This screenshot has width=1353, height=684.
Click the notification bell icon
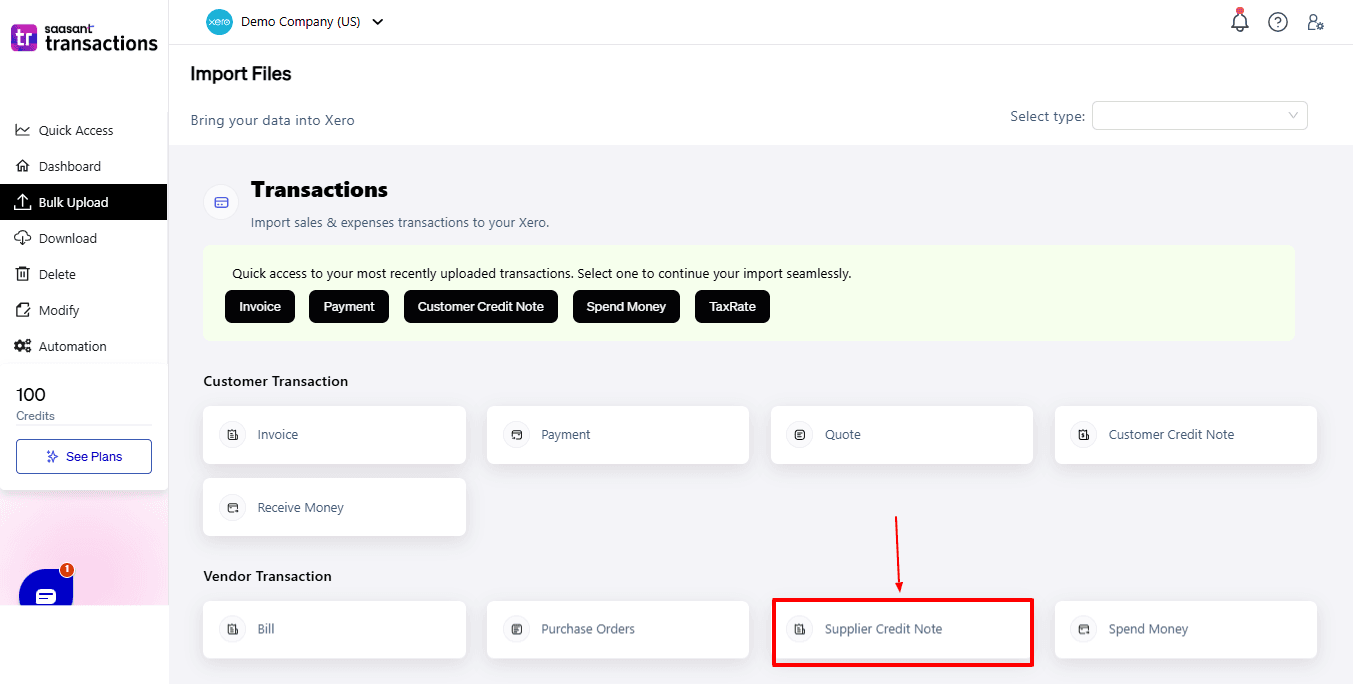coord(1240,22)
